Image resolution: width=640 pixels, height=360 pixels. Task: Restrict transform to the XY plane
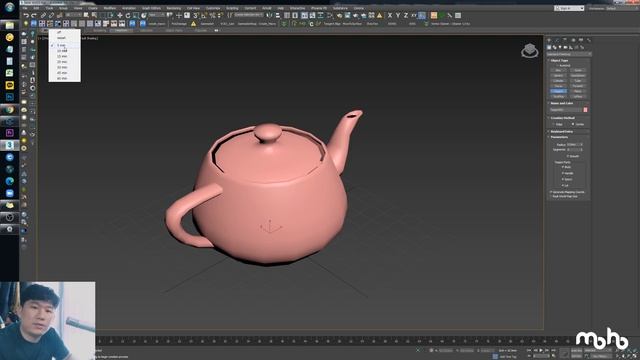click(414, 16)
